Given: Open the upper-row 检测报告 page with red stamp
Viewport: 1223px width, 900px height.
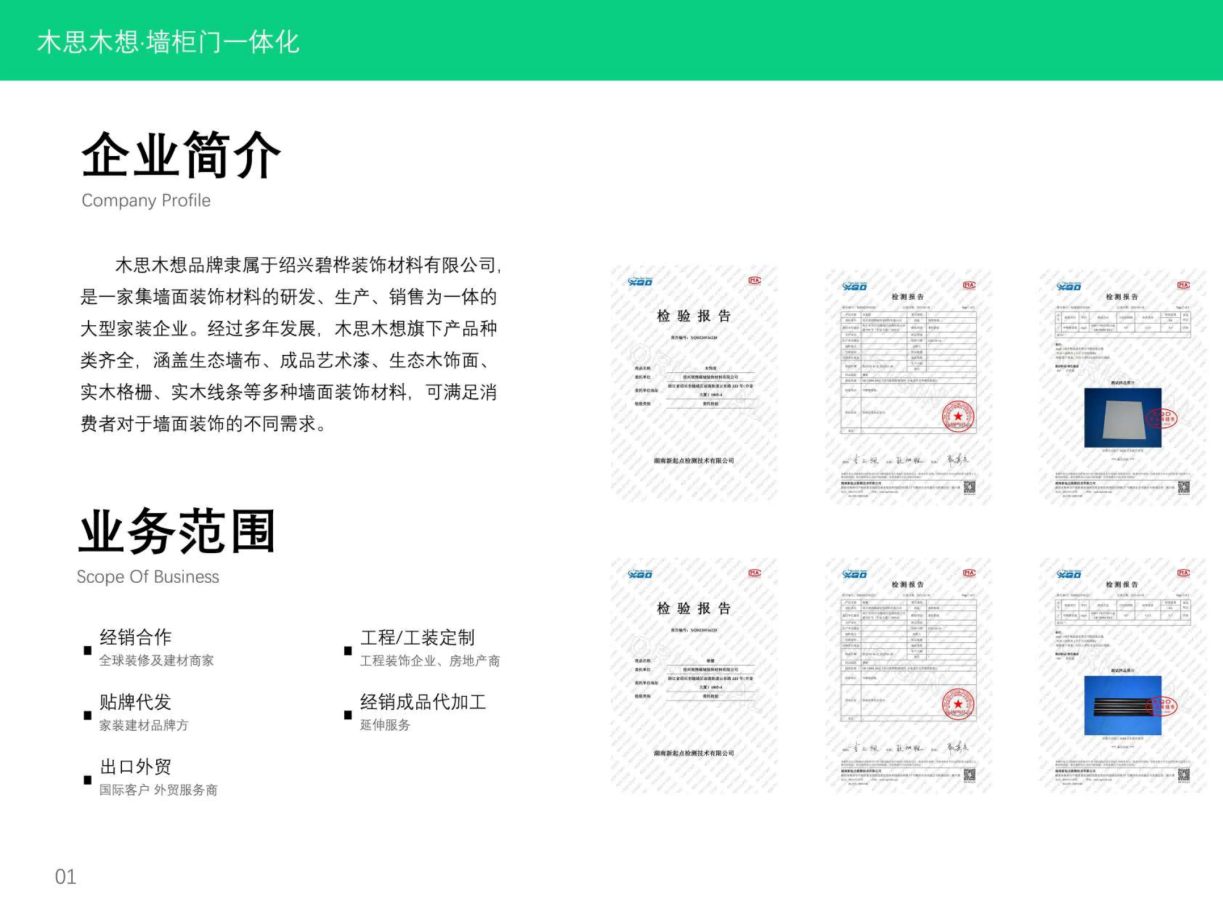Looking at the screenshot, I should (908, 385).
